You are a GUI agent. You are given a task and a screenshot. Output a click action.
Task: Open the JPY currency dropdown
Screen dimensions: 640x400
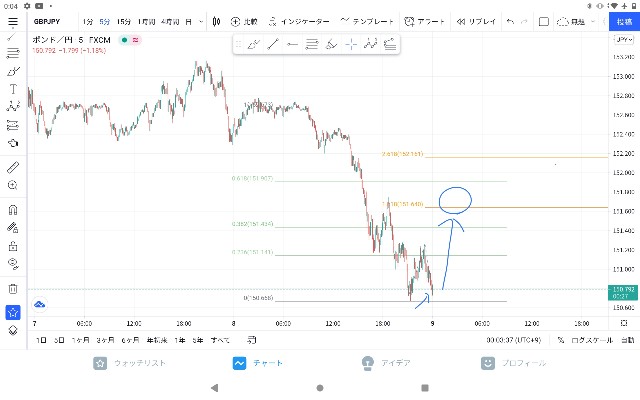624,40
